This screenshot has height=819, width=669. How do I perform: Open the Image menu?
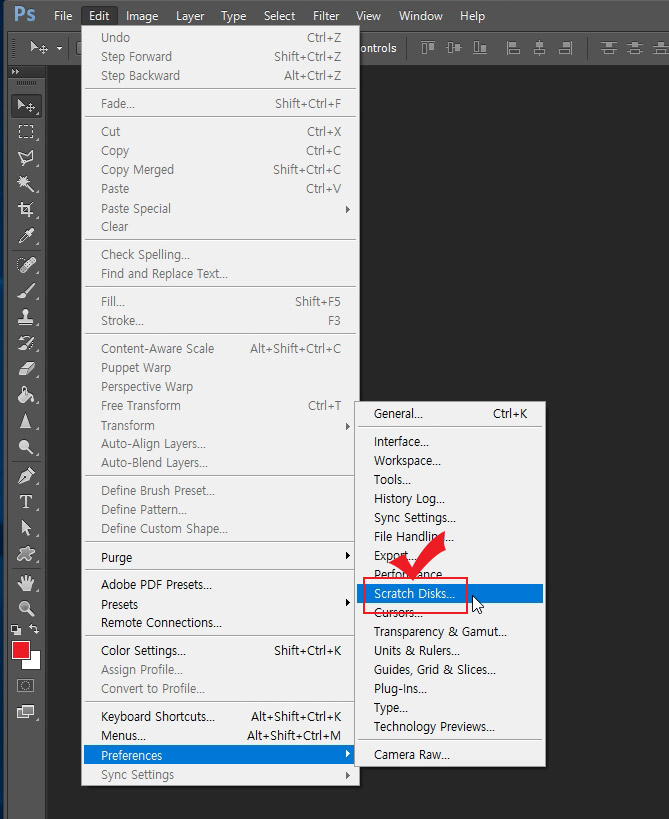point(142,16)
